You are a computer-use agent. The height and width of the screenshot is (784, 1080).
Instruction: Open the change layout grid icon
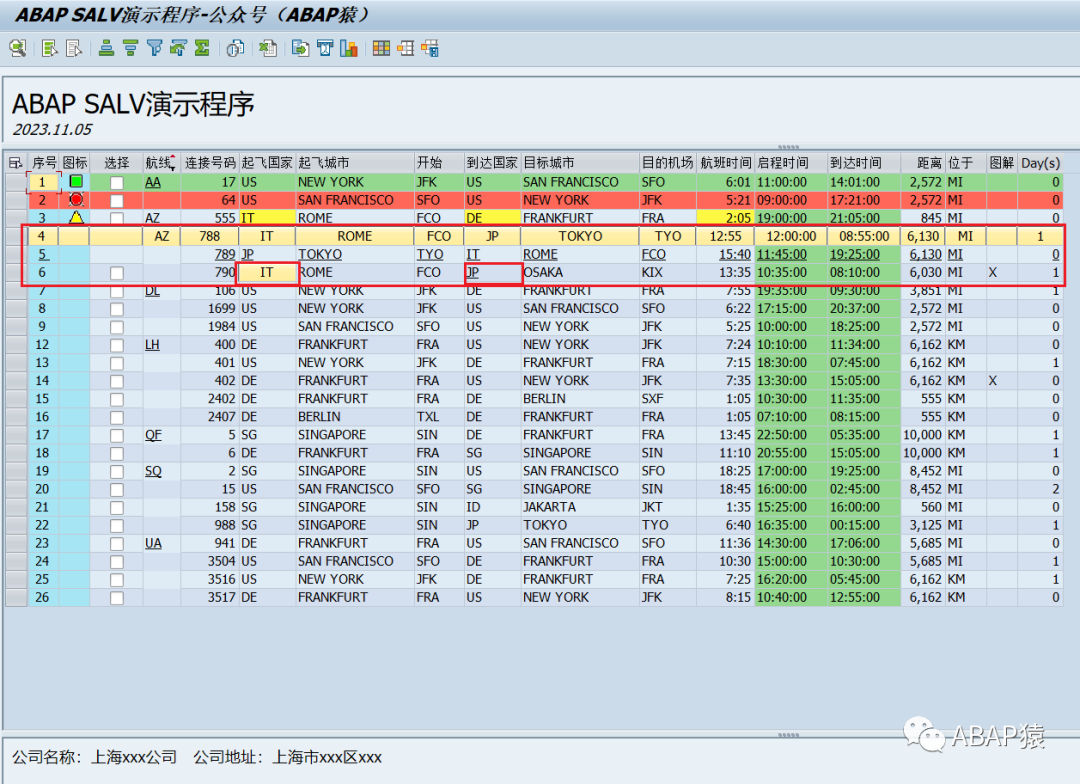381,48
